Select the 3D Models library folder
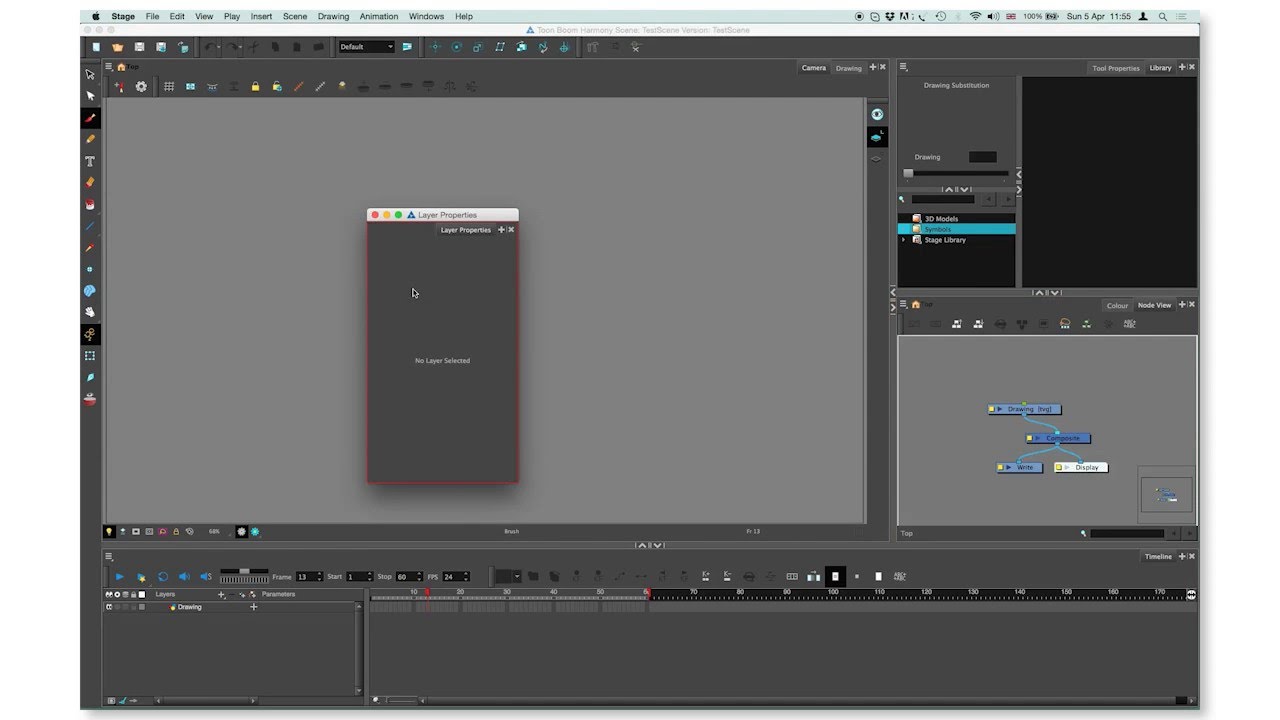This screenshot has width=1280, height=720. pyautogui.click(x=957, y=219)
